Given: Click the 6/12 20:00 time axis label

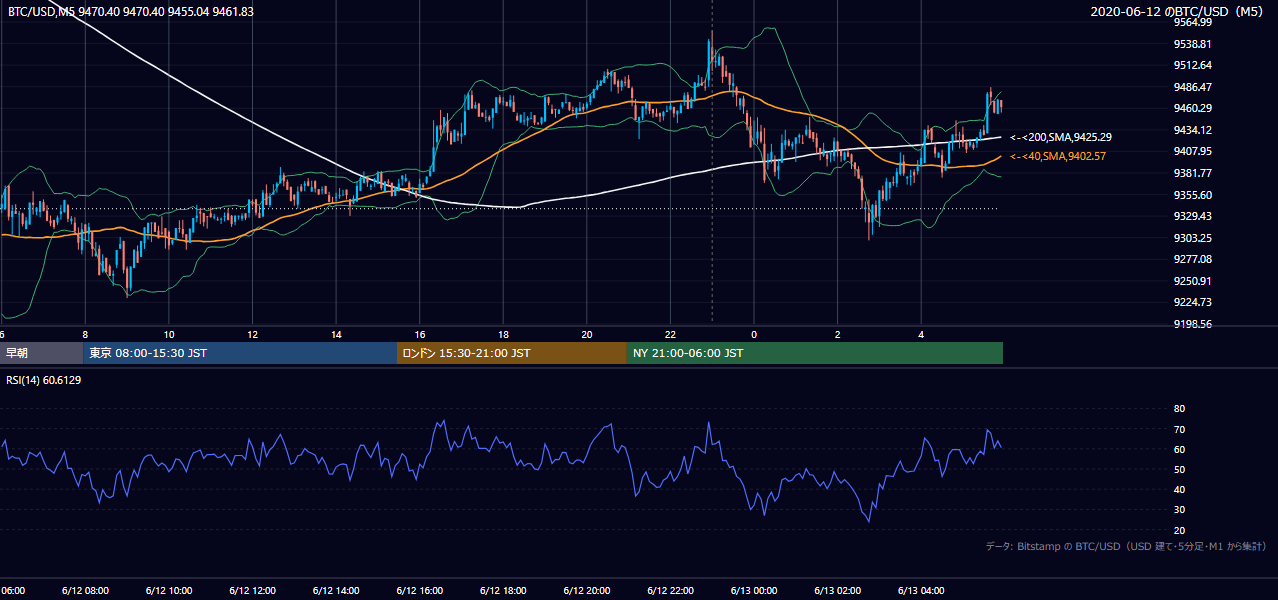Looking at the screenshot, I should click(x=586, y=590).
